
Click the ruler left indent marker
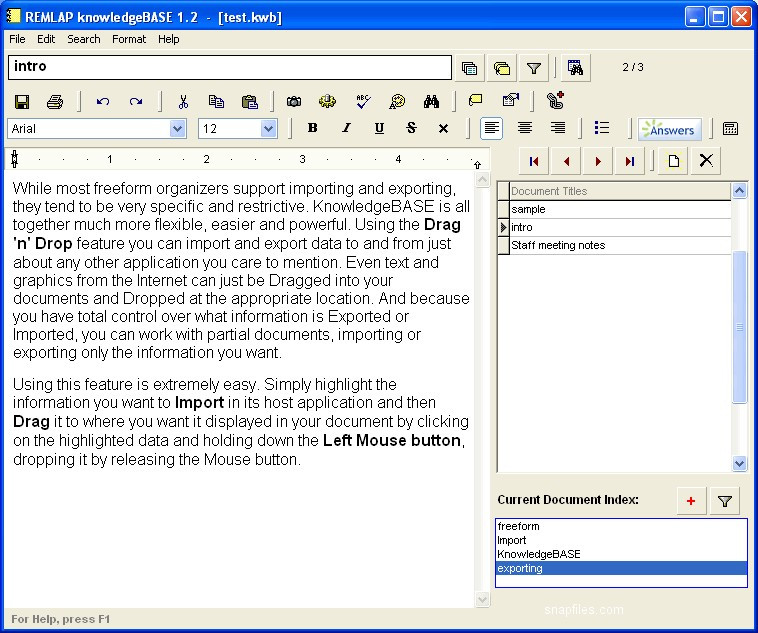pos(15,159)
